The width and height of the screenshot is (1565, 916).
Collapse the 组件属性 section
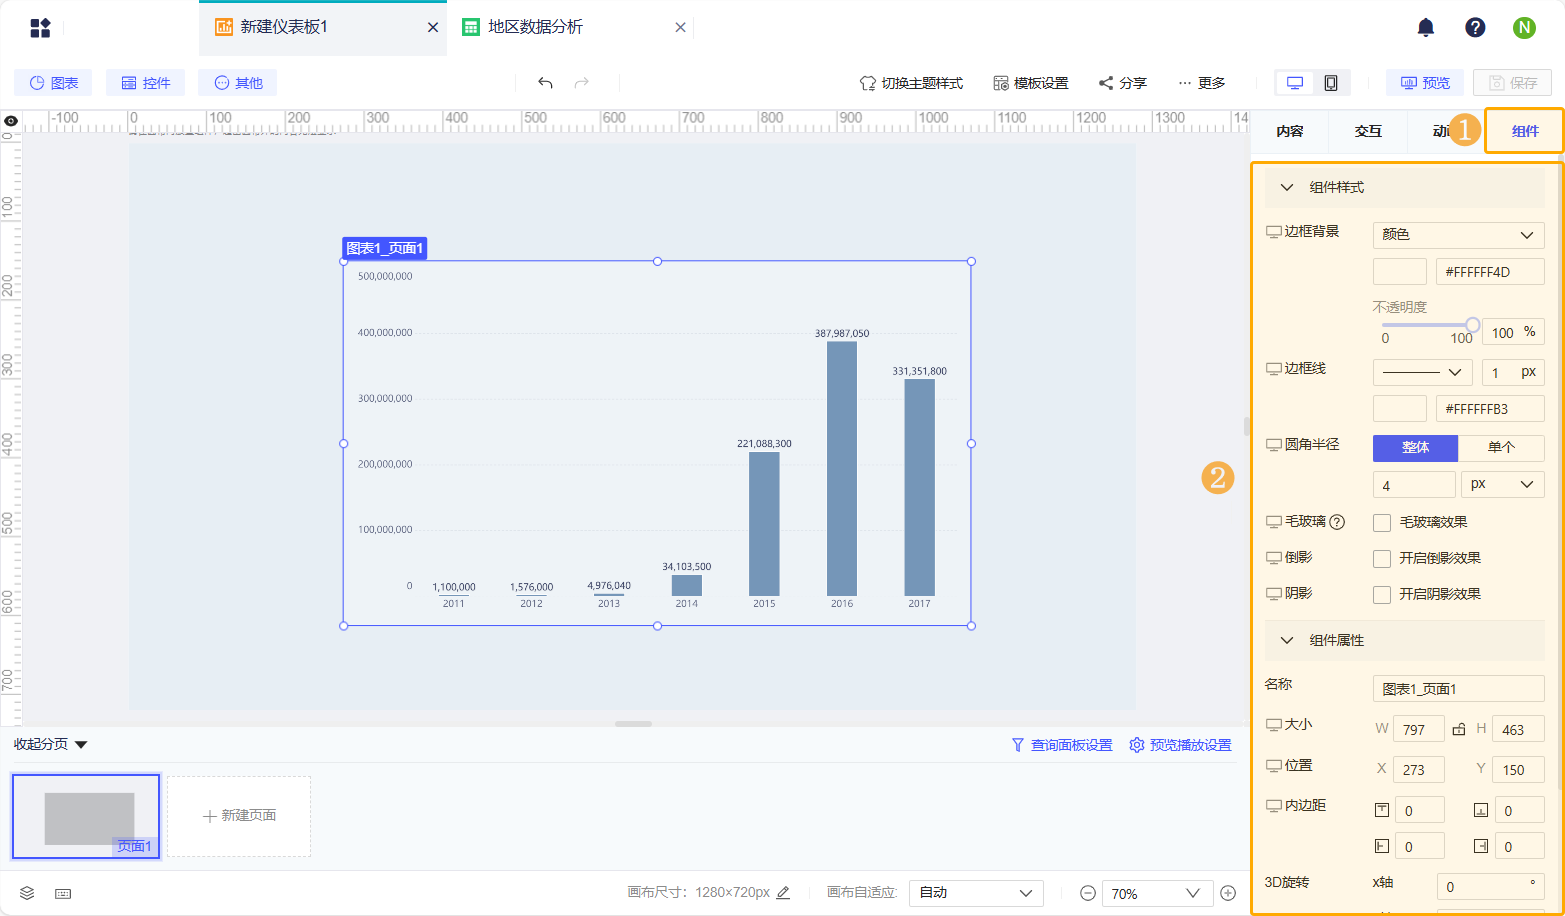pos(1287,640)
